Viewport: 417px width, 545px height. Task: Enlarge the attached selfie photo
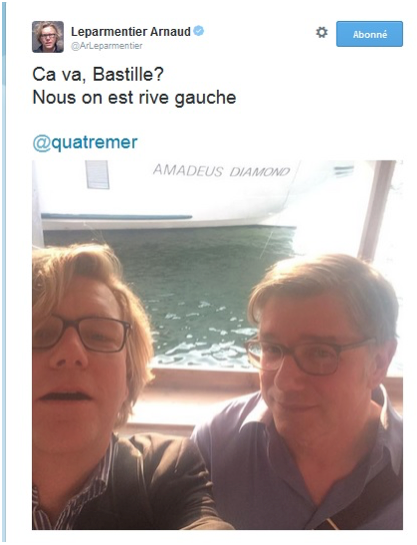(218, 345)
